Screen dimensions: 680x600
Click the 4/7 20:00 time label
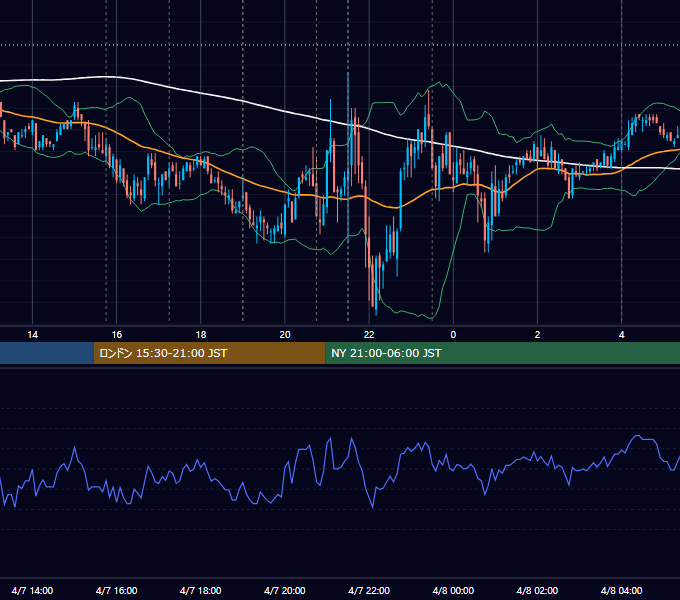click(x=285, y=590)
